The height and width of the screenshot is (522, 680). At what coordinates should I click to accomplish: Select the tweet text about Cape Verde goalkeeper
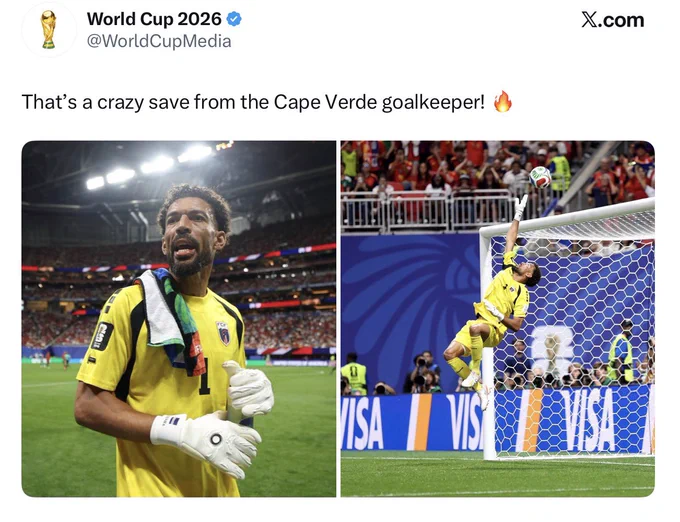click(x=253, y=102)
